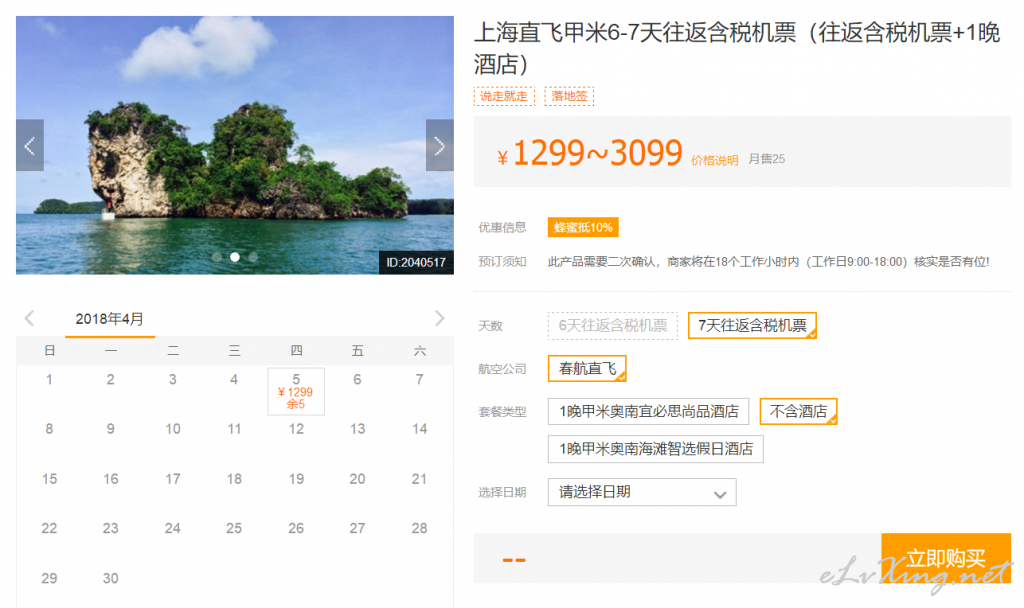Click calendar date 18

coord(234,479)
